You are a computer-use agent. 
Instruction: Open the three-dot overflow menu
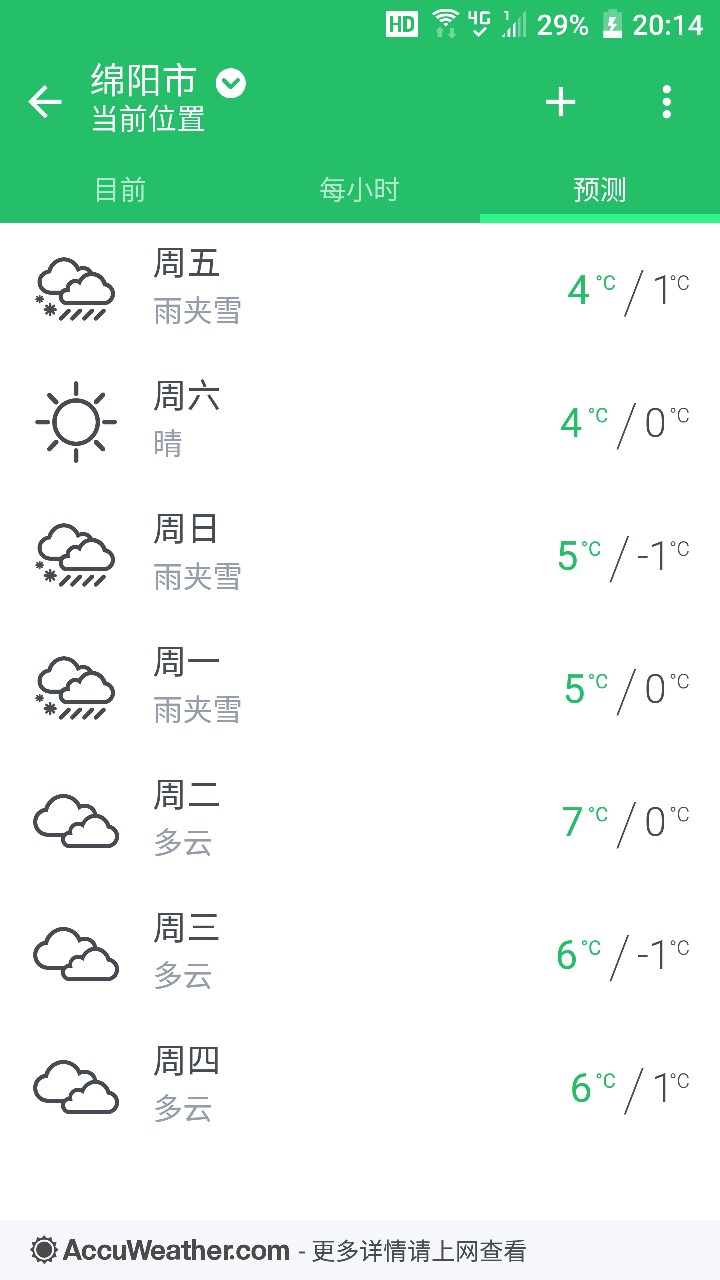tap(666, 101)
